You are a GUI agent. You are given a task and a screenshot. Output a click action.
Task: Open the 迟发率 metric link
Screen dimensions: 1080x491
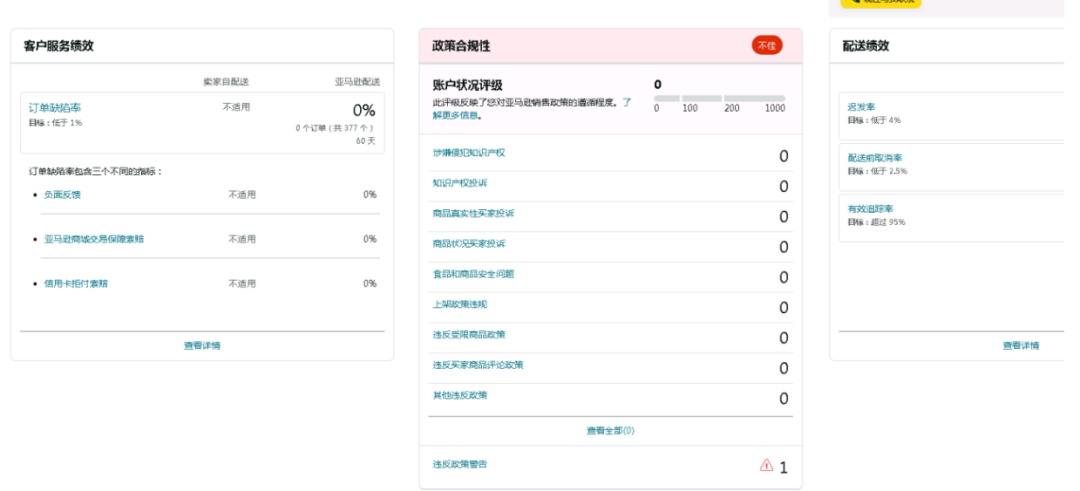tap(861, 107)
